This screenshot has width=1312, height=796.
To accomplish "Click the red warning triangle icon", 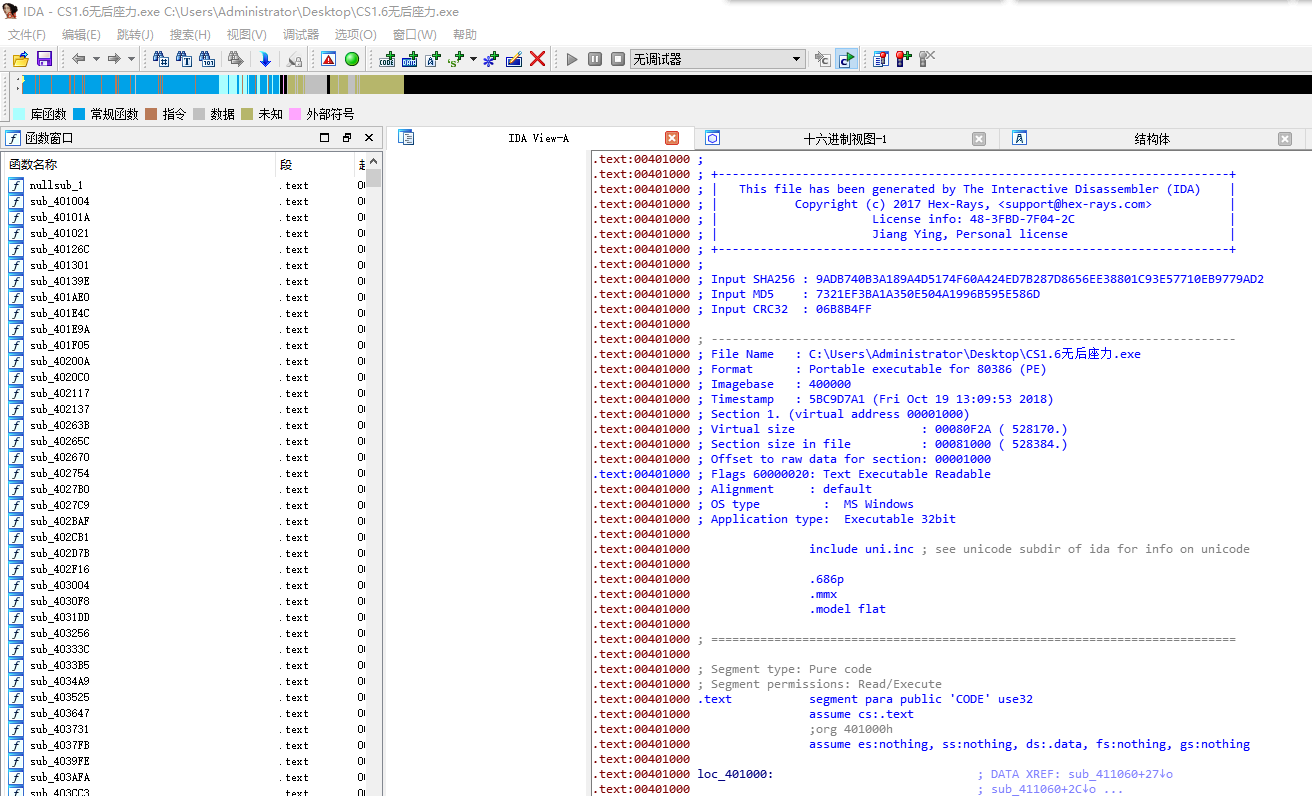I will (x=328, y=59).
